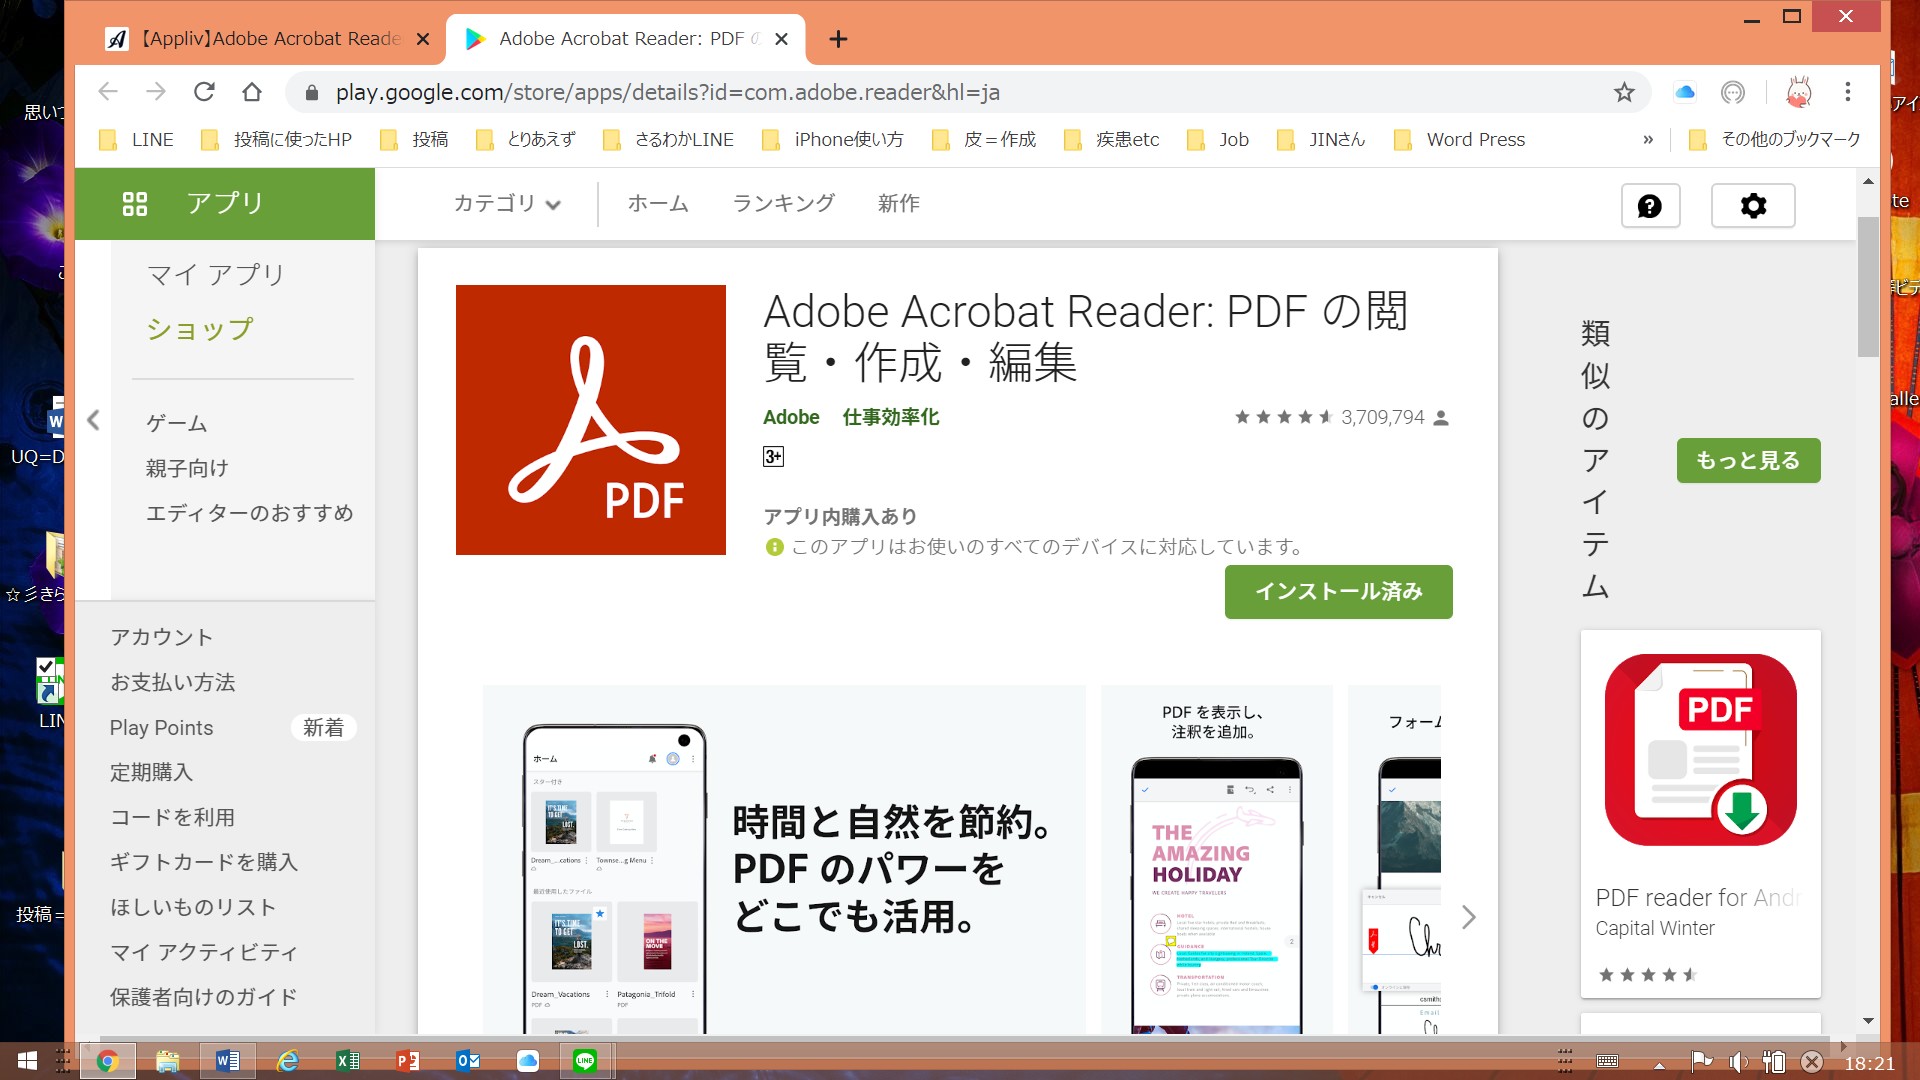
Task: Open the LINE bookmark folder
Action: click(137, 140)
